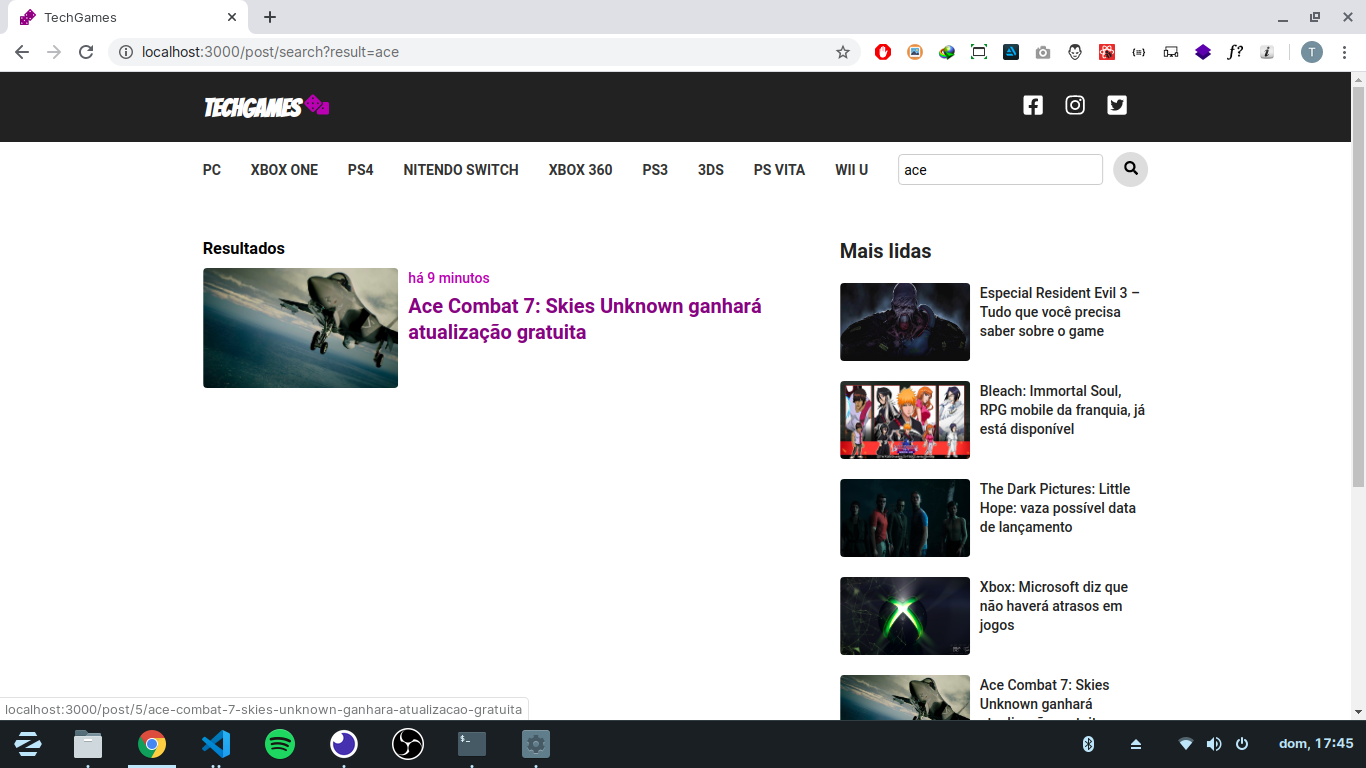Open the terminal from the taskbar
Viewport: 1366px width, 768px height.
(472, 744)
